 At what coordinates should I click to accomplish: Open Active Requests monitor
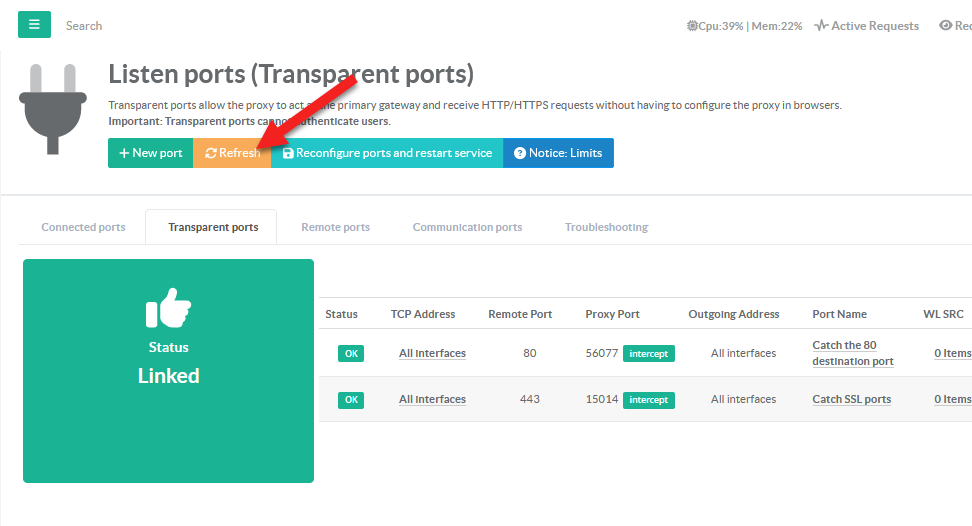coord(866,26)
